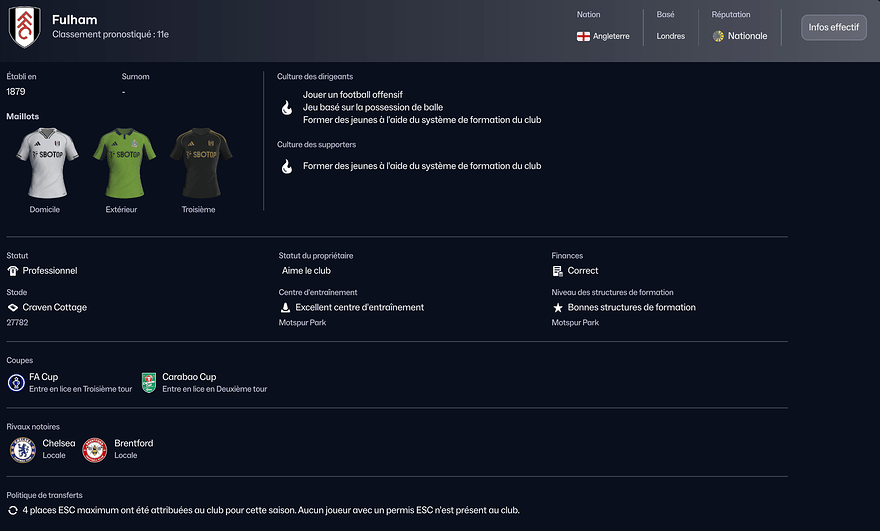The width and height of the screenshot is (880, 531).
Task: Open the Craven Cottage stadium link
Action: tap(54, 307)
